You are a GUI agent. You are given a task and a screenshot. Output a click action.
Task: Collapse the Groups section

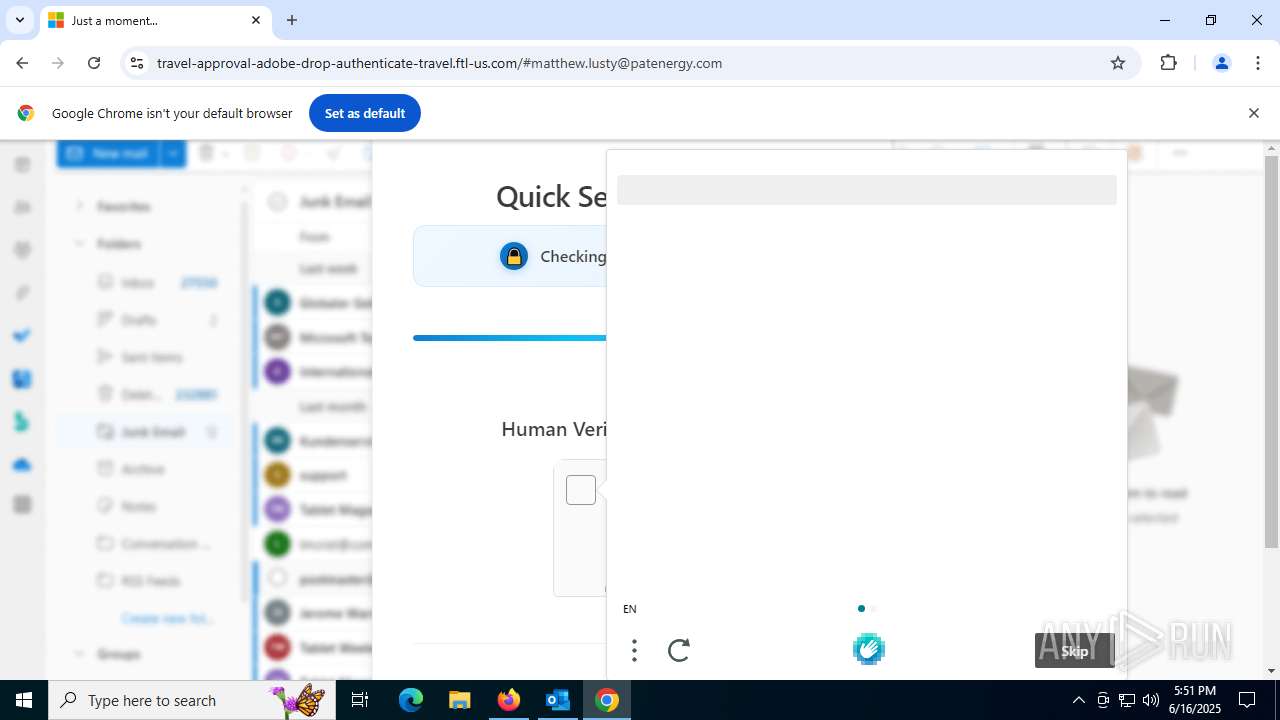(79, 654)
